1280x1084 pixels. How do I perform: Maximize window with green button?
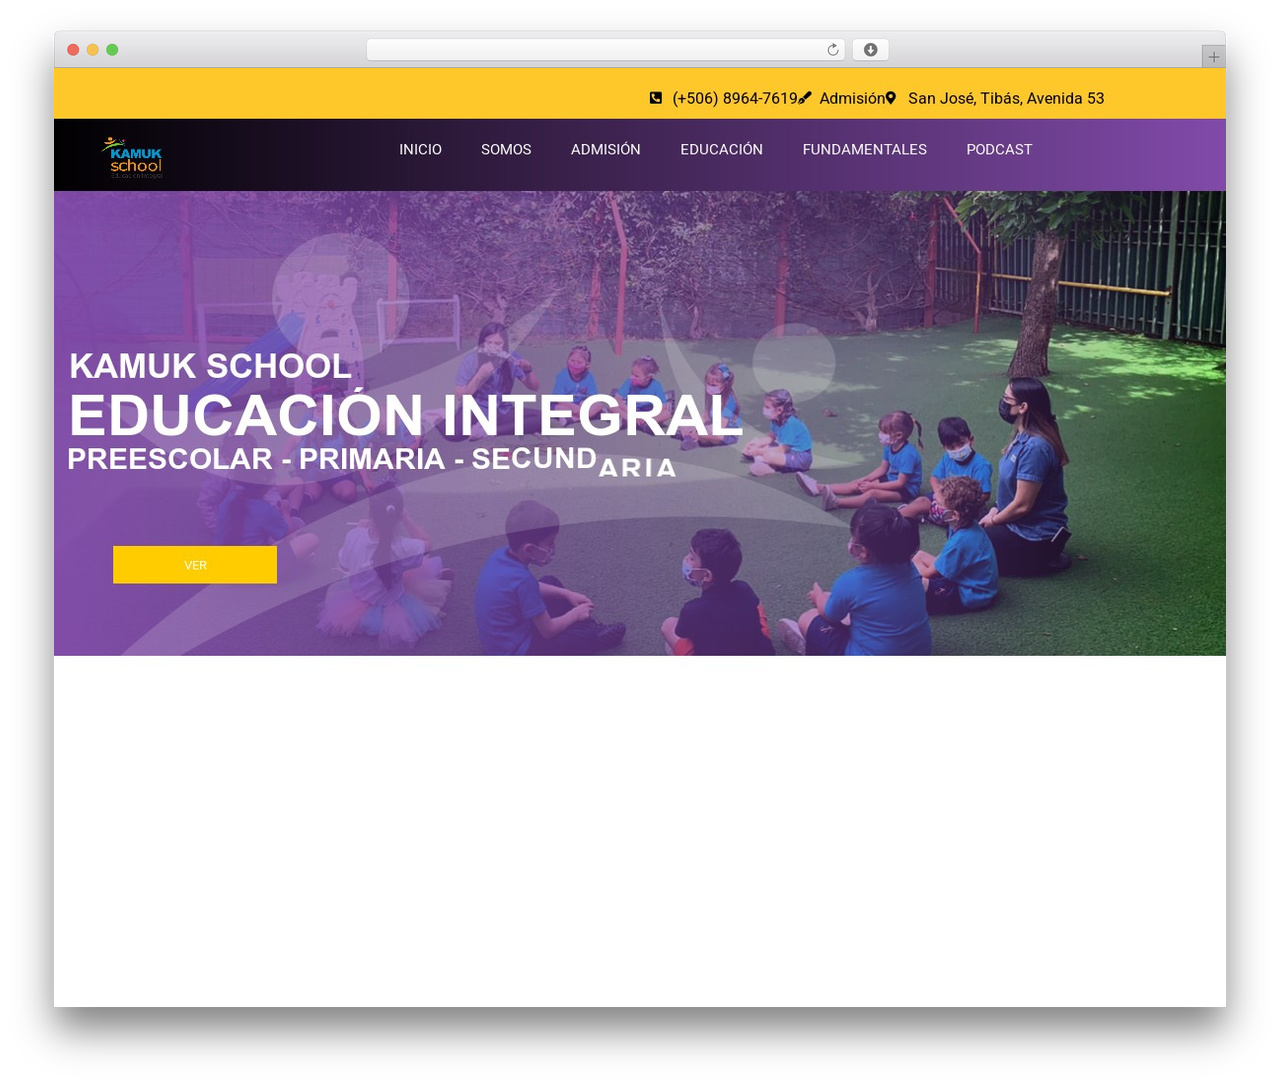[112, 50]
